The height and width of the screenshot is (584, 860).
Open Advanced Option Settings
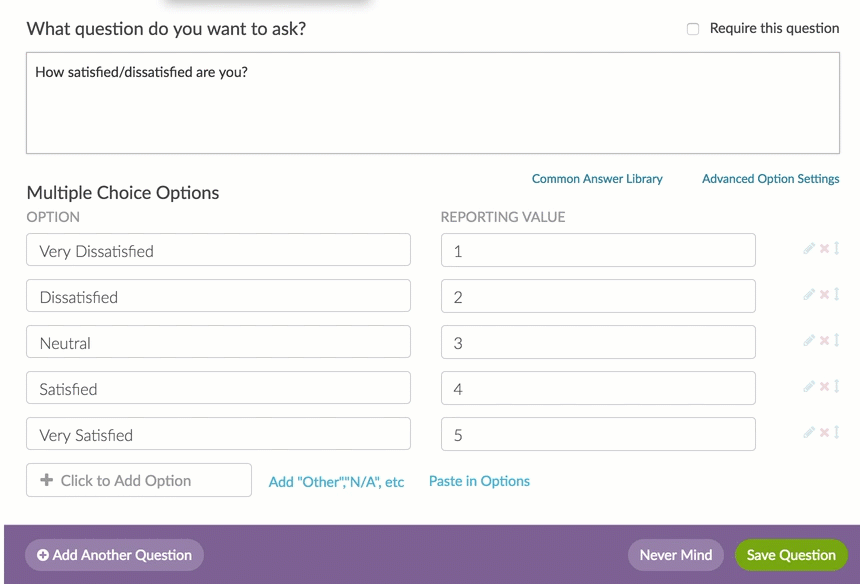point(770,179)
